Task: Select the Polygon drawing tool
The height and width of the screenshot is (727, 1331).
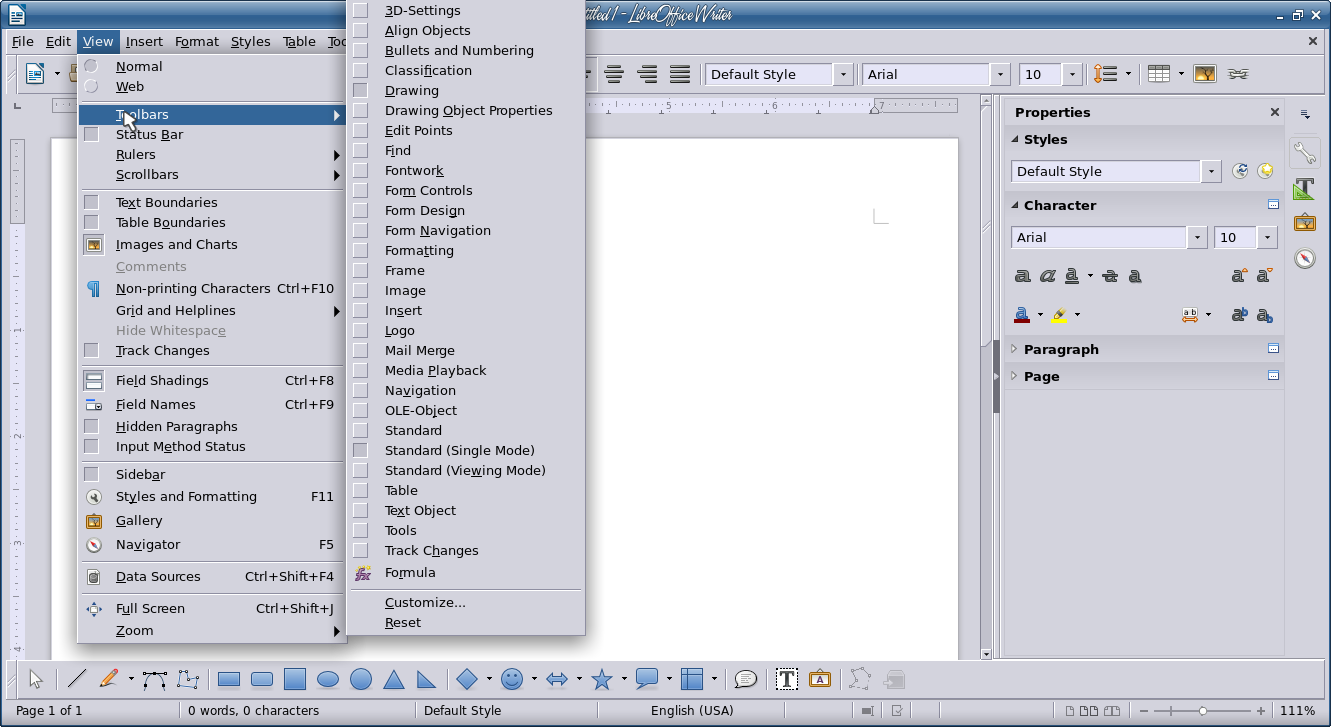Action: pyautogui.click(x=187, y=680)
